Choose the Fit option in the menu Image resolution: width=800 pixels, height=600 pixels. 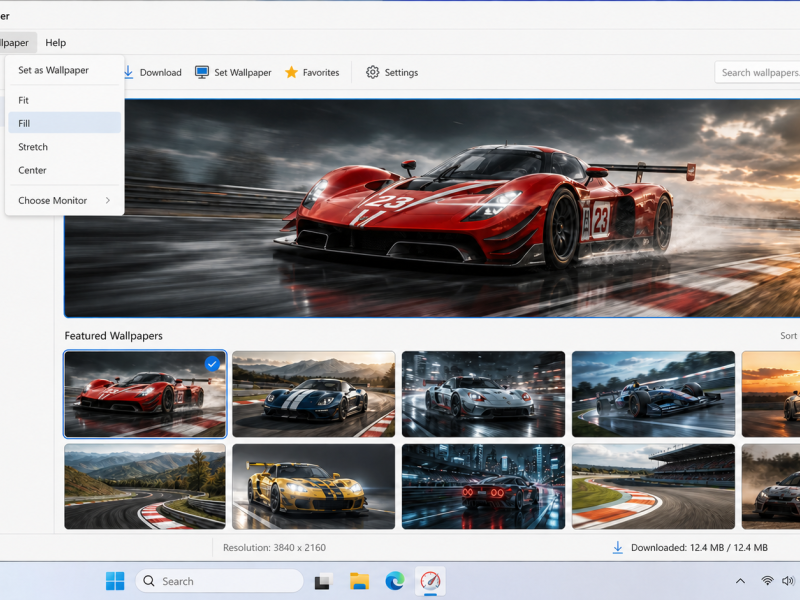65,100
